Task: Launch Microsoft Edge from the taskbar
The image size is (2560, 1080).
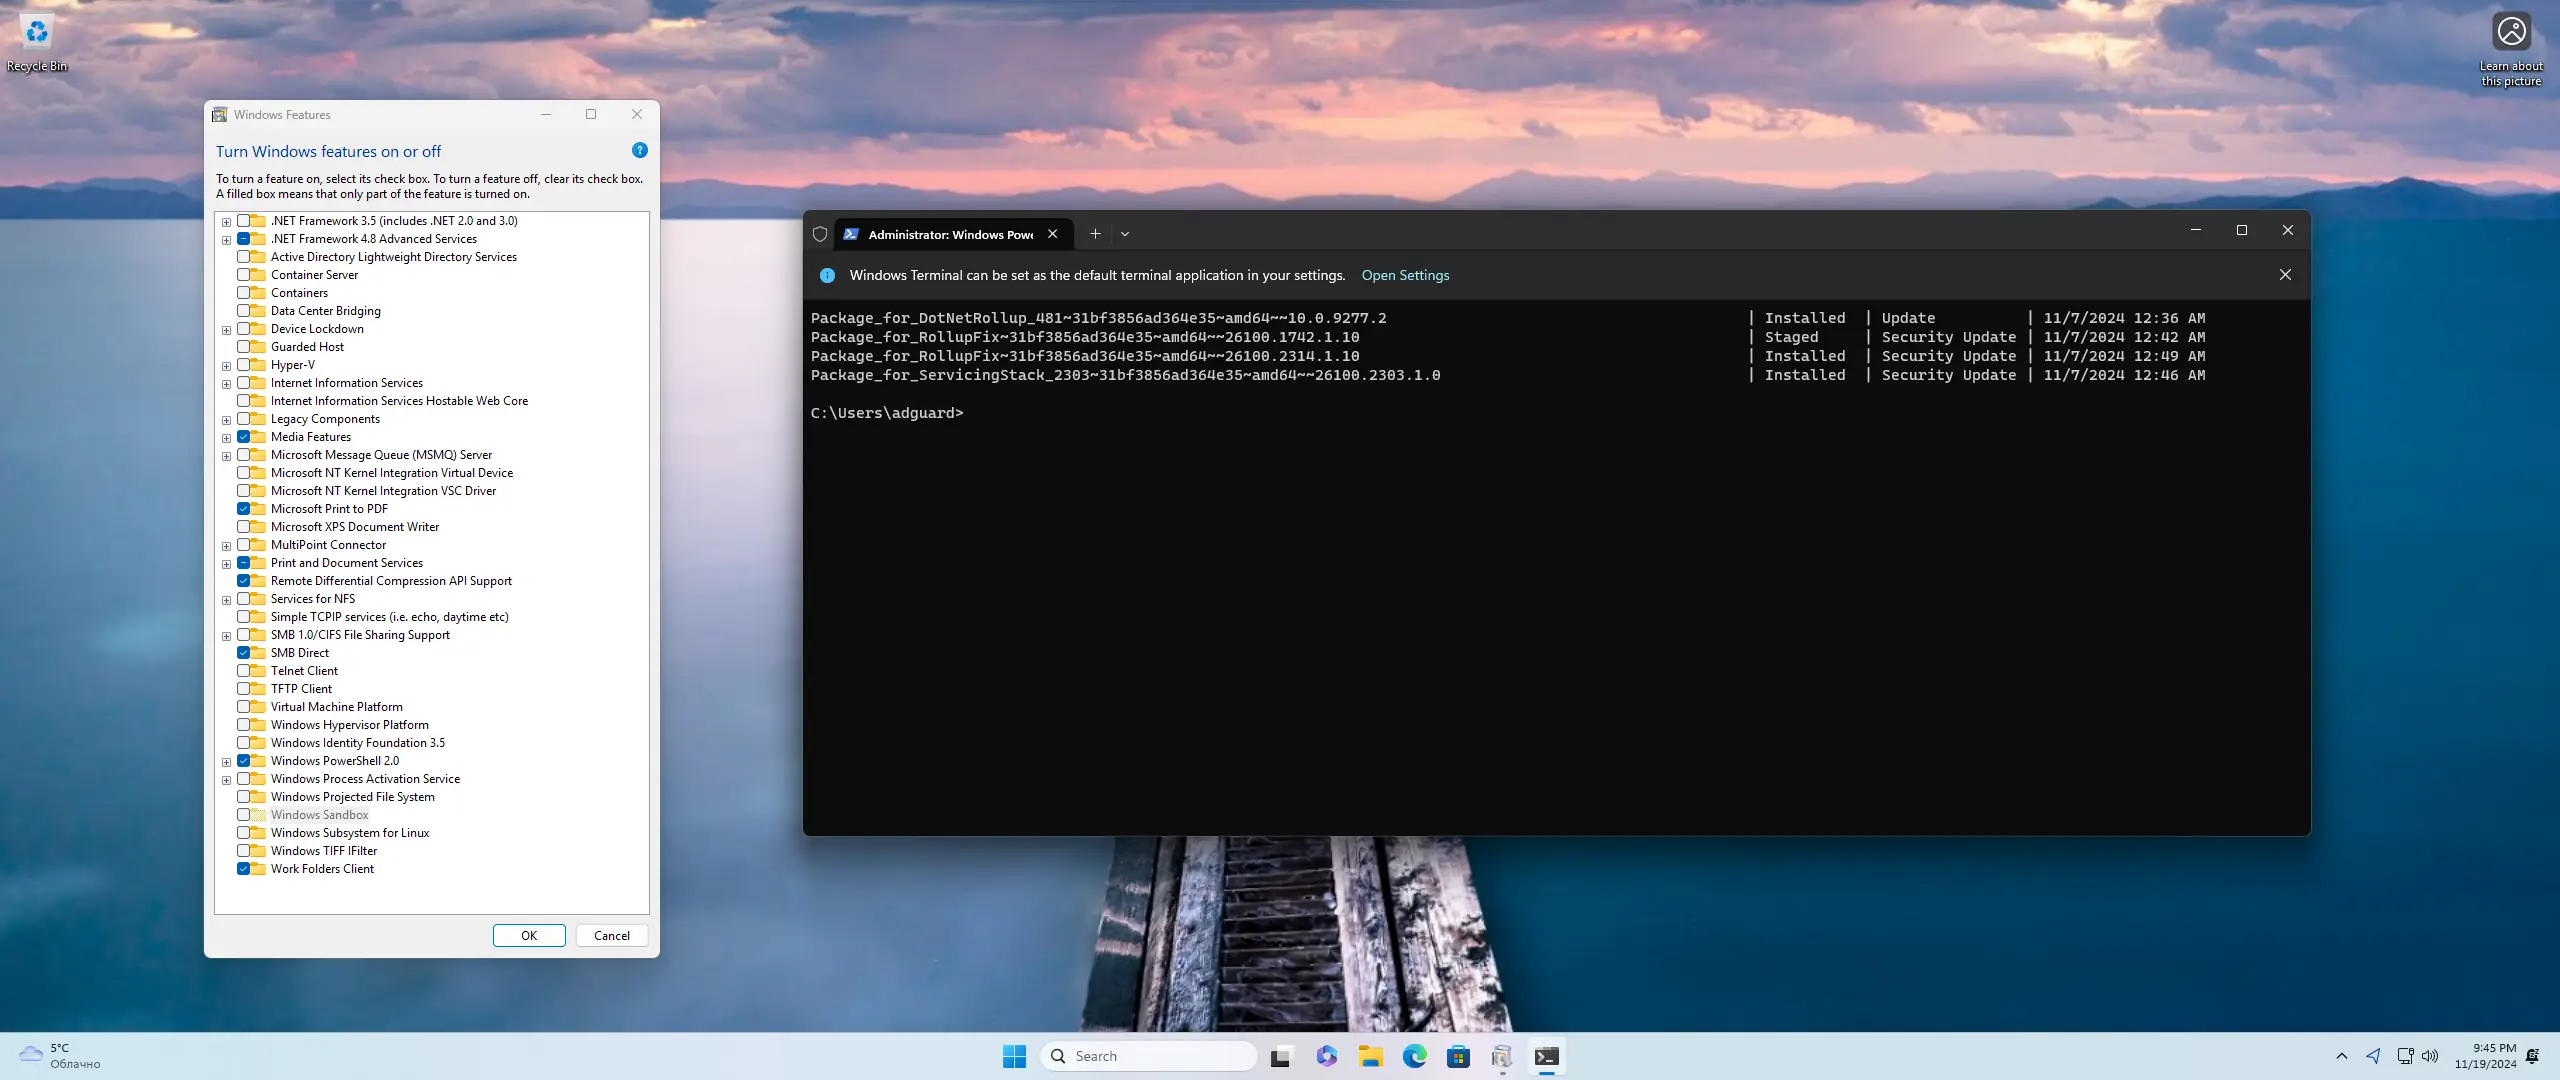Action: click(1414, 1057)
